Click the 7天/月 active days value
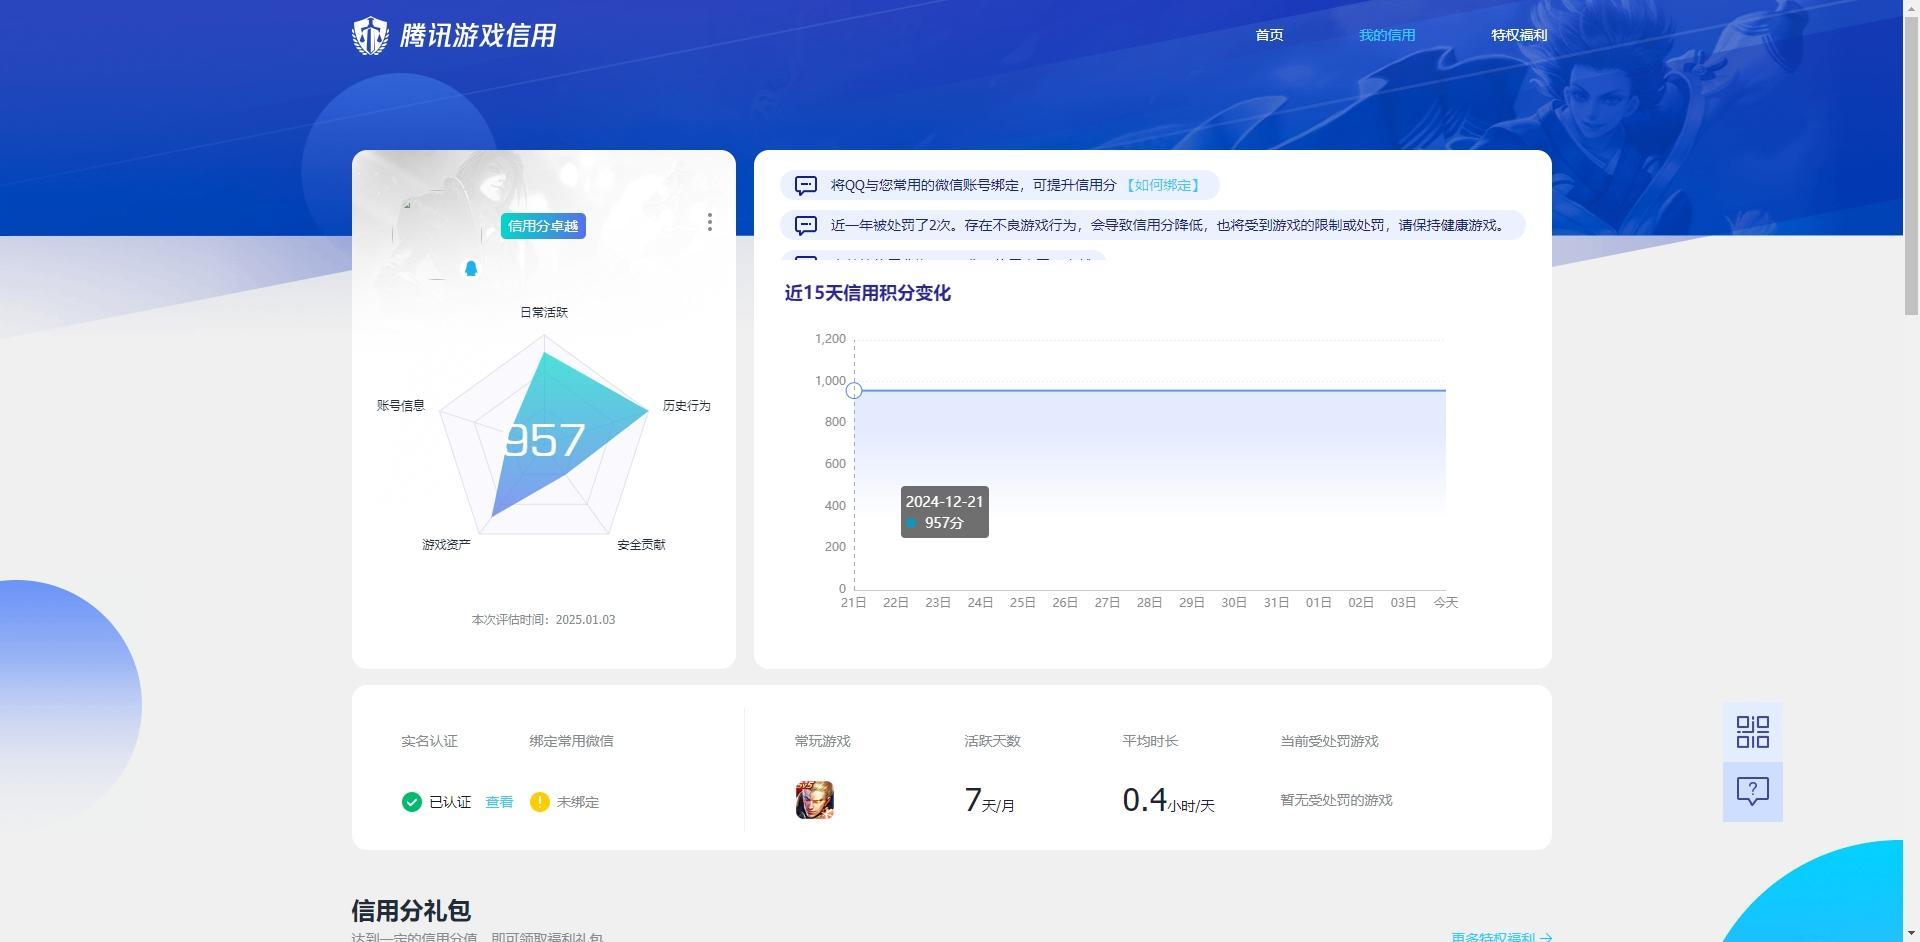 pos(989,800)
